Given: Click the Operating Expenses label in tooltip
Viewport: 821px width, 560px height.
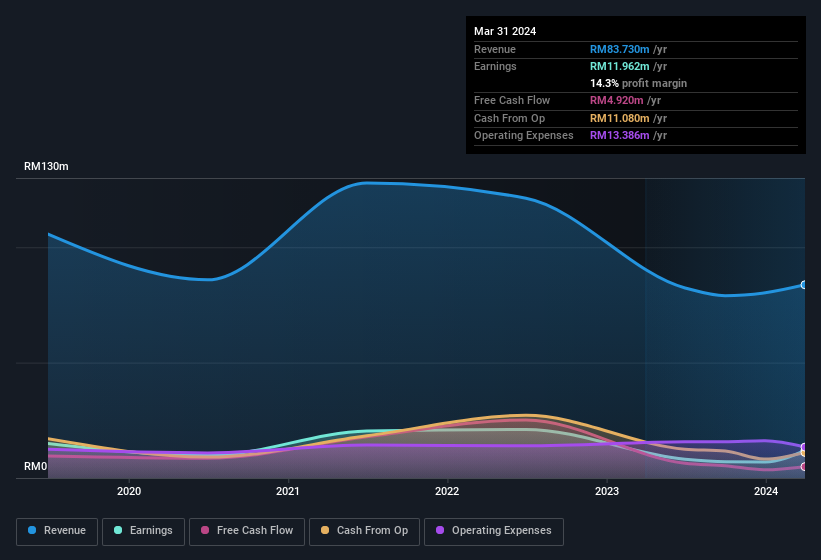Looking at the screenshot, I should click(x=524, y=136).
